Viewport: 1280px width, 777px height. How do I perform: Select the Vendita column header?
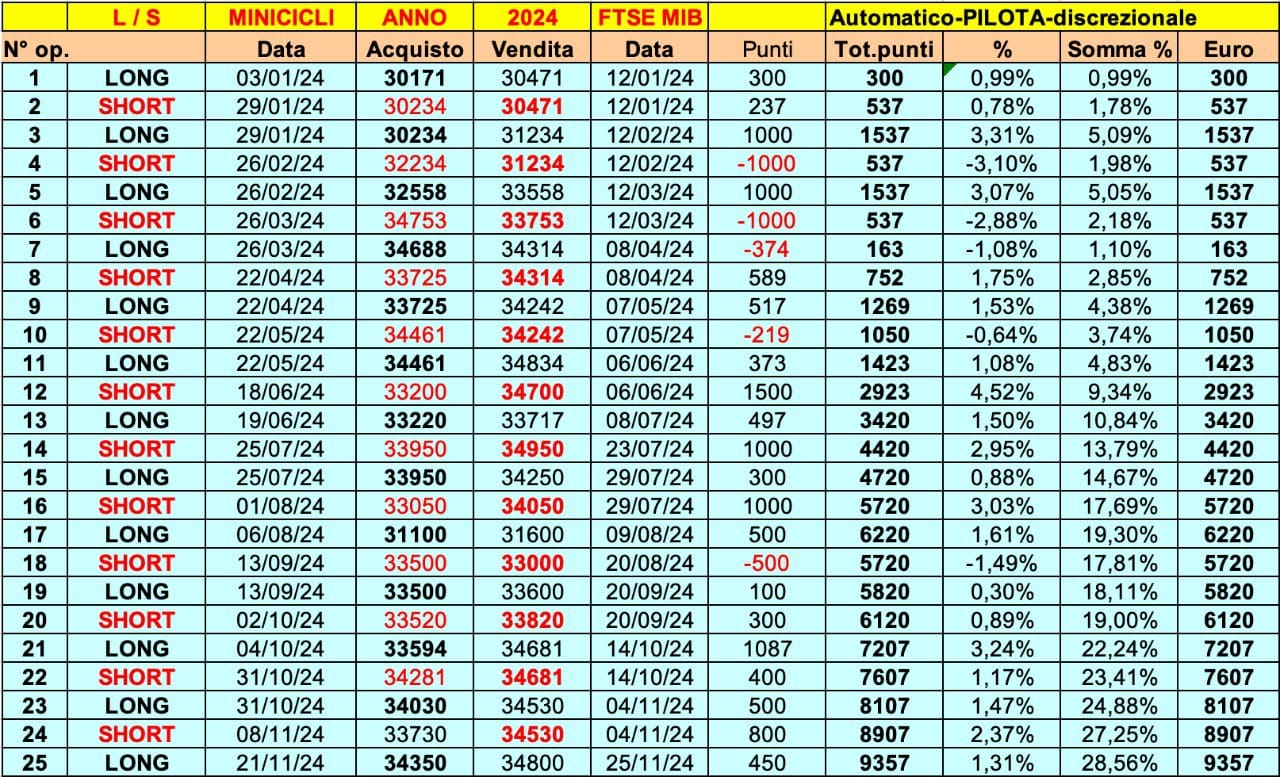point(533,49)
